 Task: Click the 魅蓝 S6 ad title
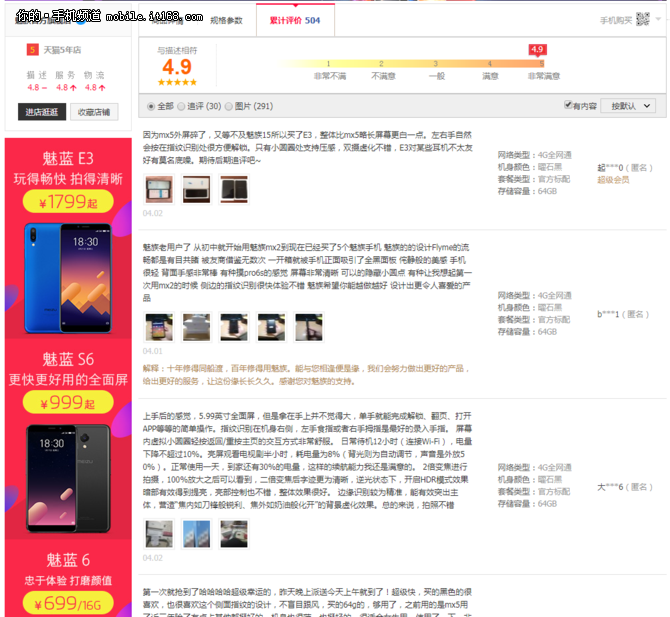pos(68,359)
